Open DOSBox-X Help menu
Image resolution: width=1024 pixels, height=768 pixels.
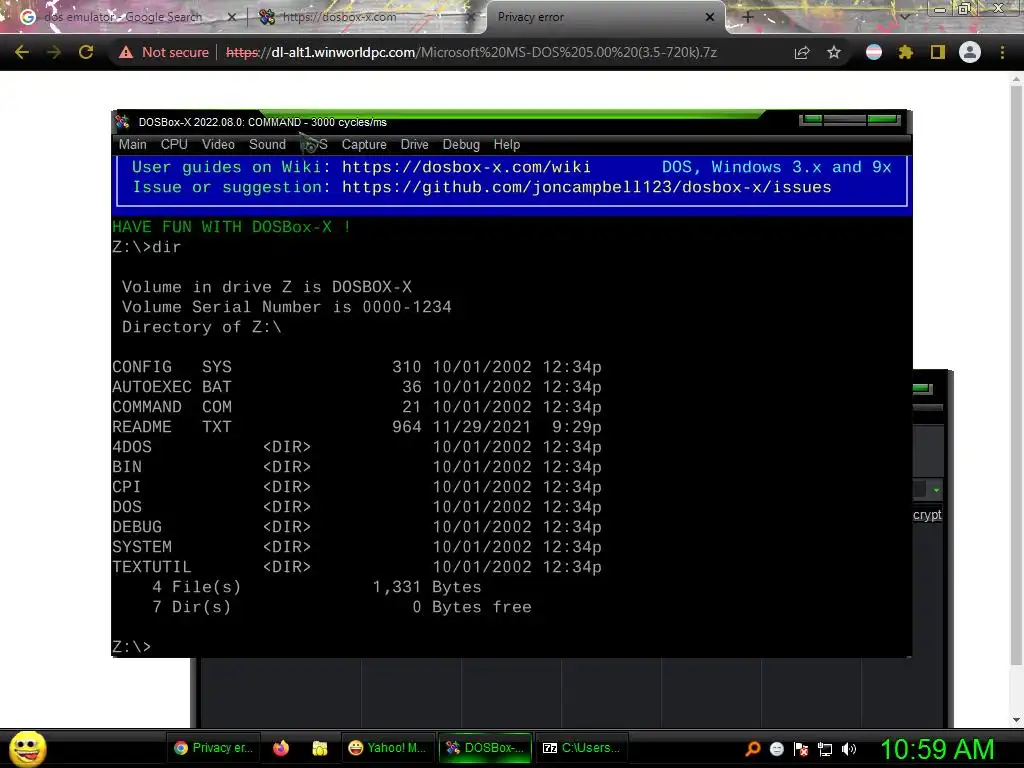507,144
